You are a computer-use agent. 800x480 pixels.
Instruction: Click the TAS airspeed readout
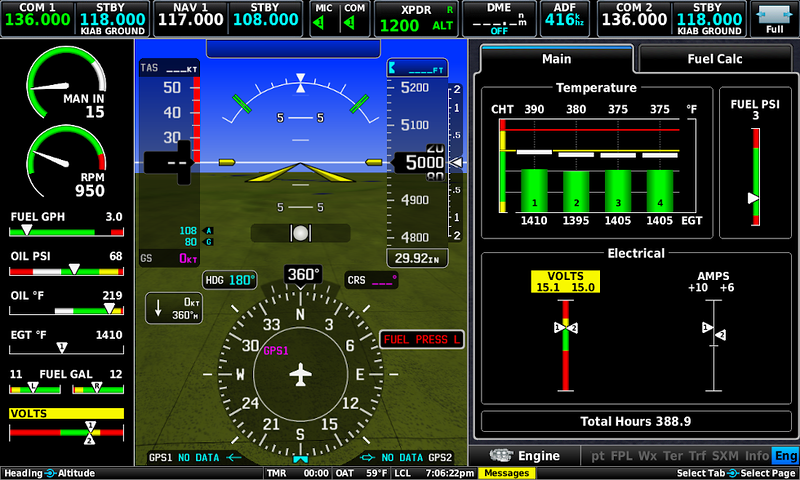pos(168,68)
